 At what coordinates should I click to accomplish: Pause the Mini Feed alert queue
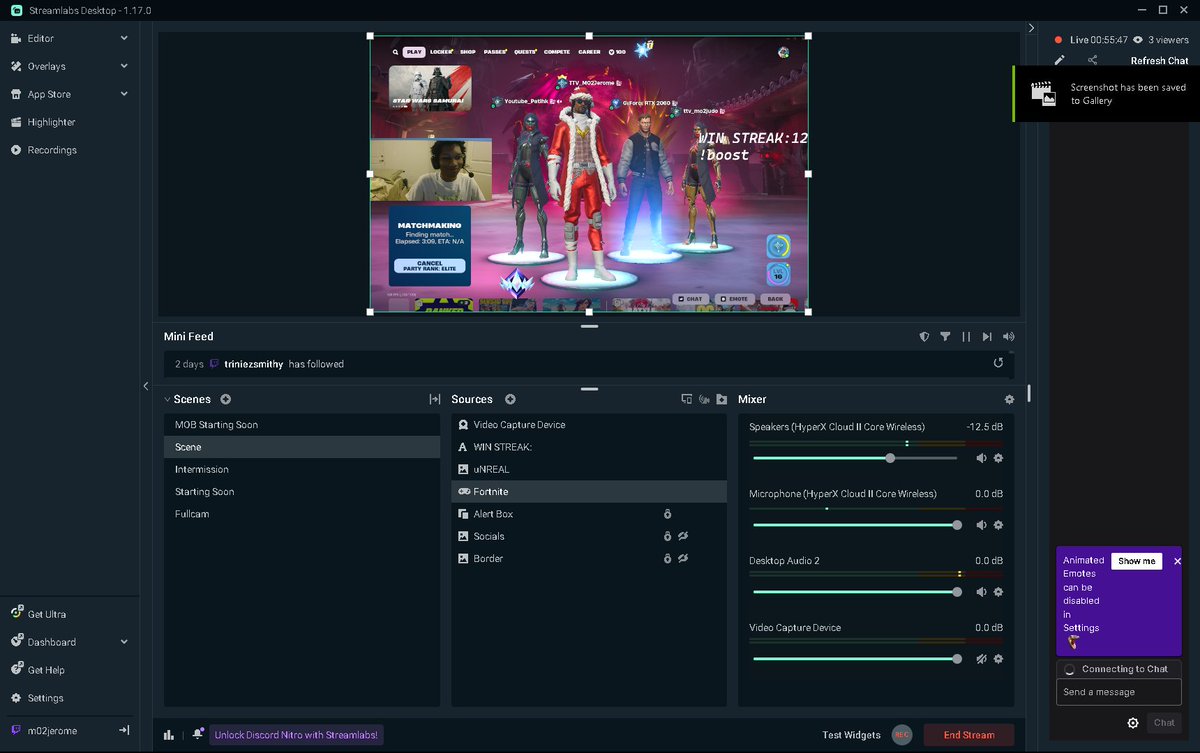(966, 337)
